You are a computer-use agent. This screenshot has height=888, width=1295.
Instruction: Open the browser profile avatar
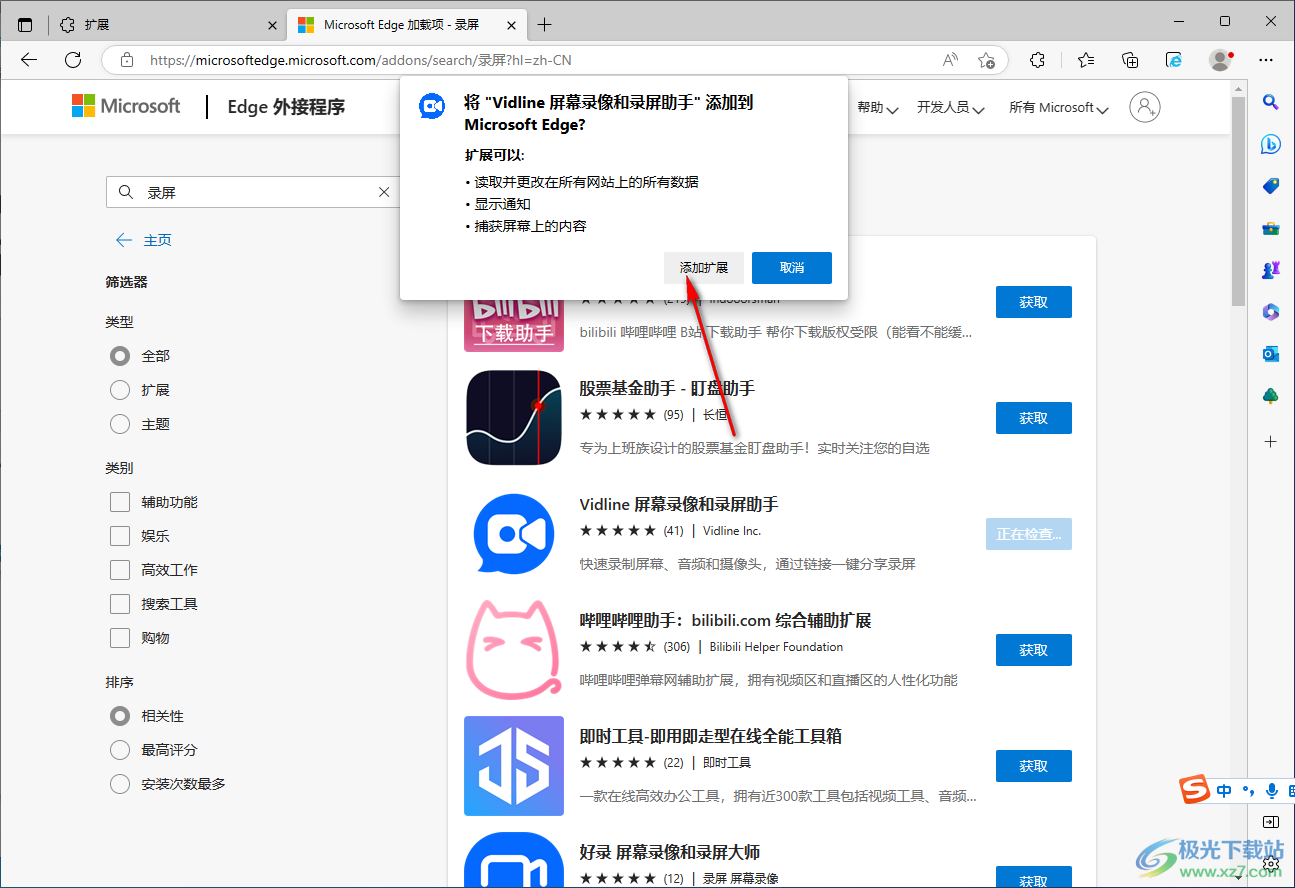[1220, 60]
